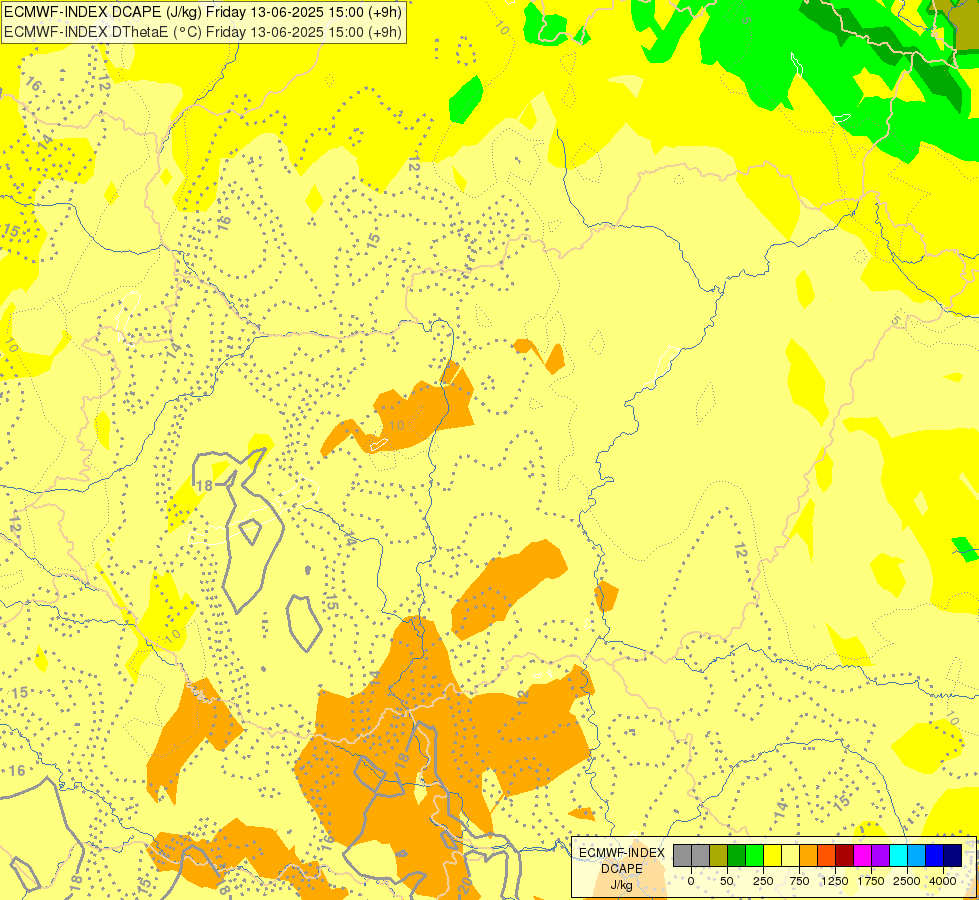Select the red-orange legend swatch
Viewport: 979px width, 900px height.
tap(827, 855)
